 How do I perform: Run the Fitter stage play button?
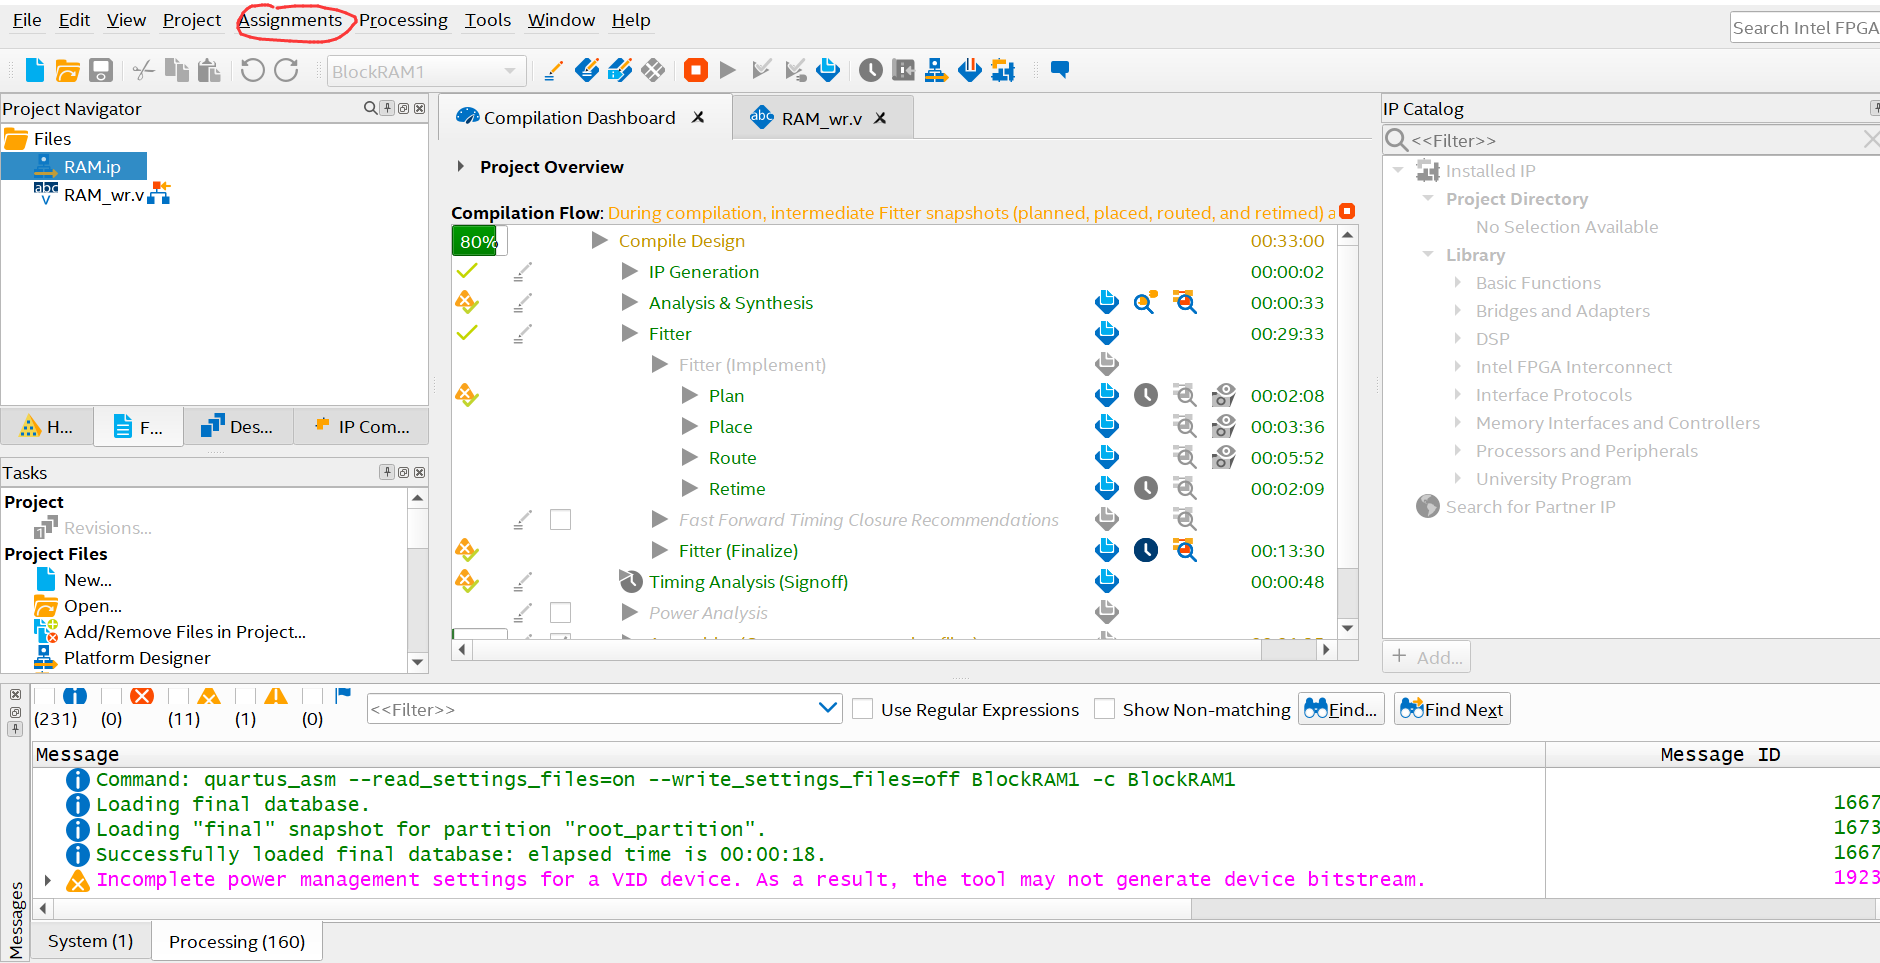[x=630, y=333]
